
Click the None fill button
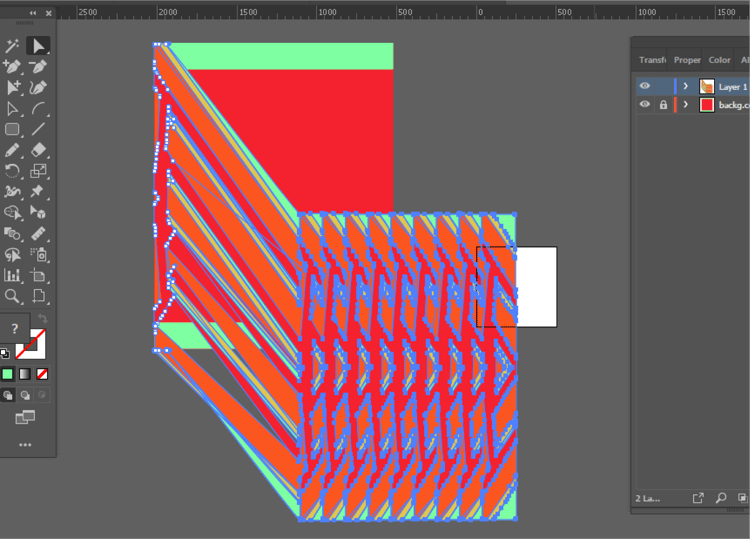click(x=42, y=374)
